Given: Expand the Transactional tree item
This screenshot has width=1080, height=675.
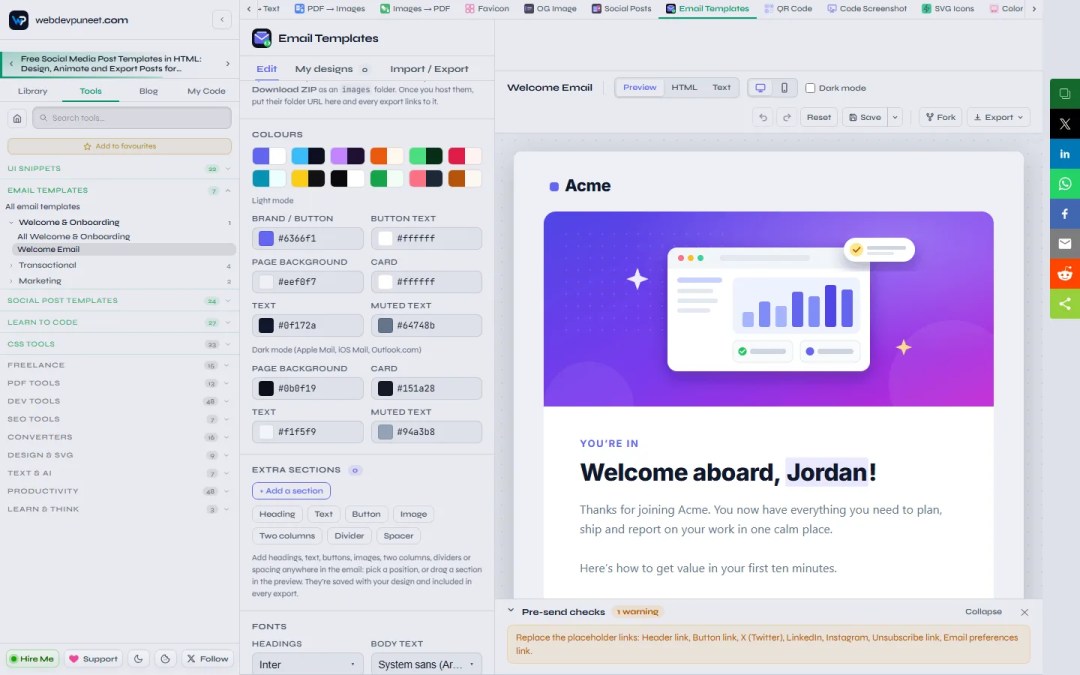Looking at the screenshot, I should coord(11,265).
